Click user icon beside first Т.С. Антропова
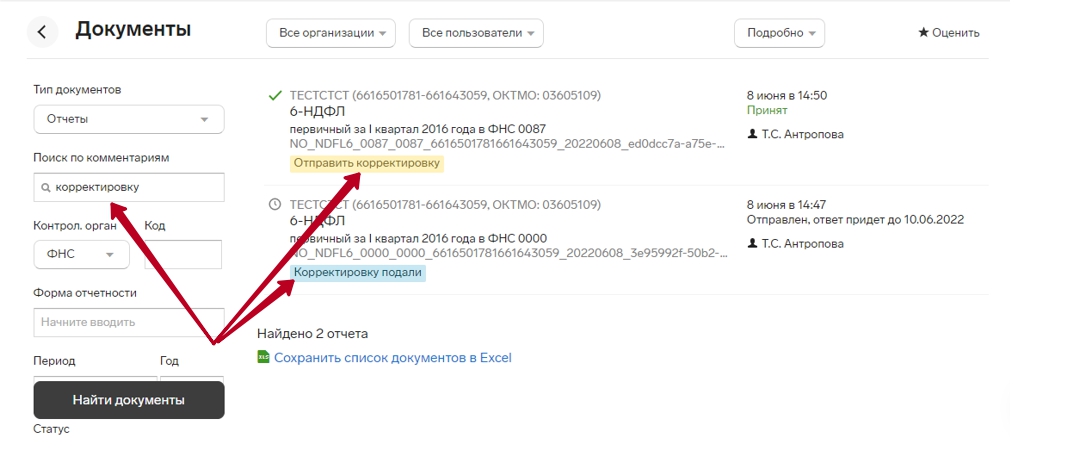The image size is (1068, 458). point(752,134)
